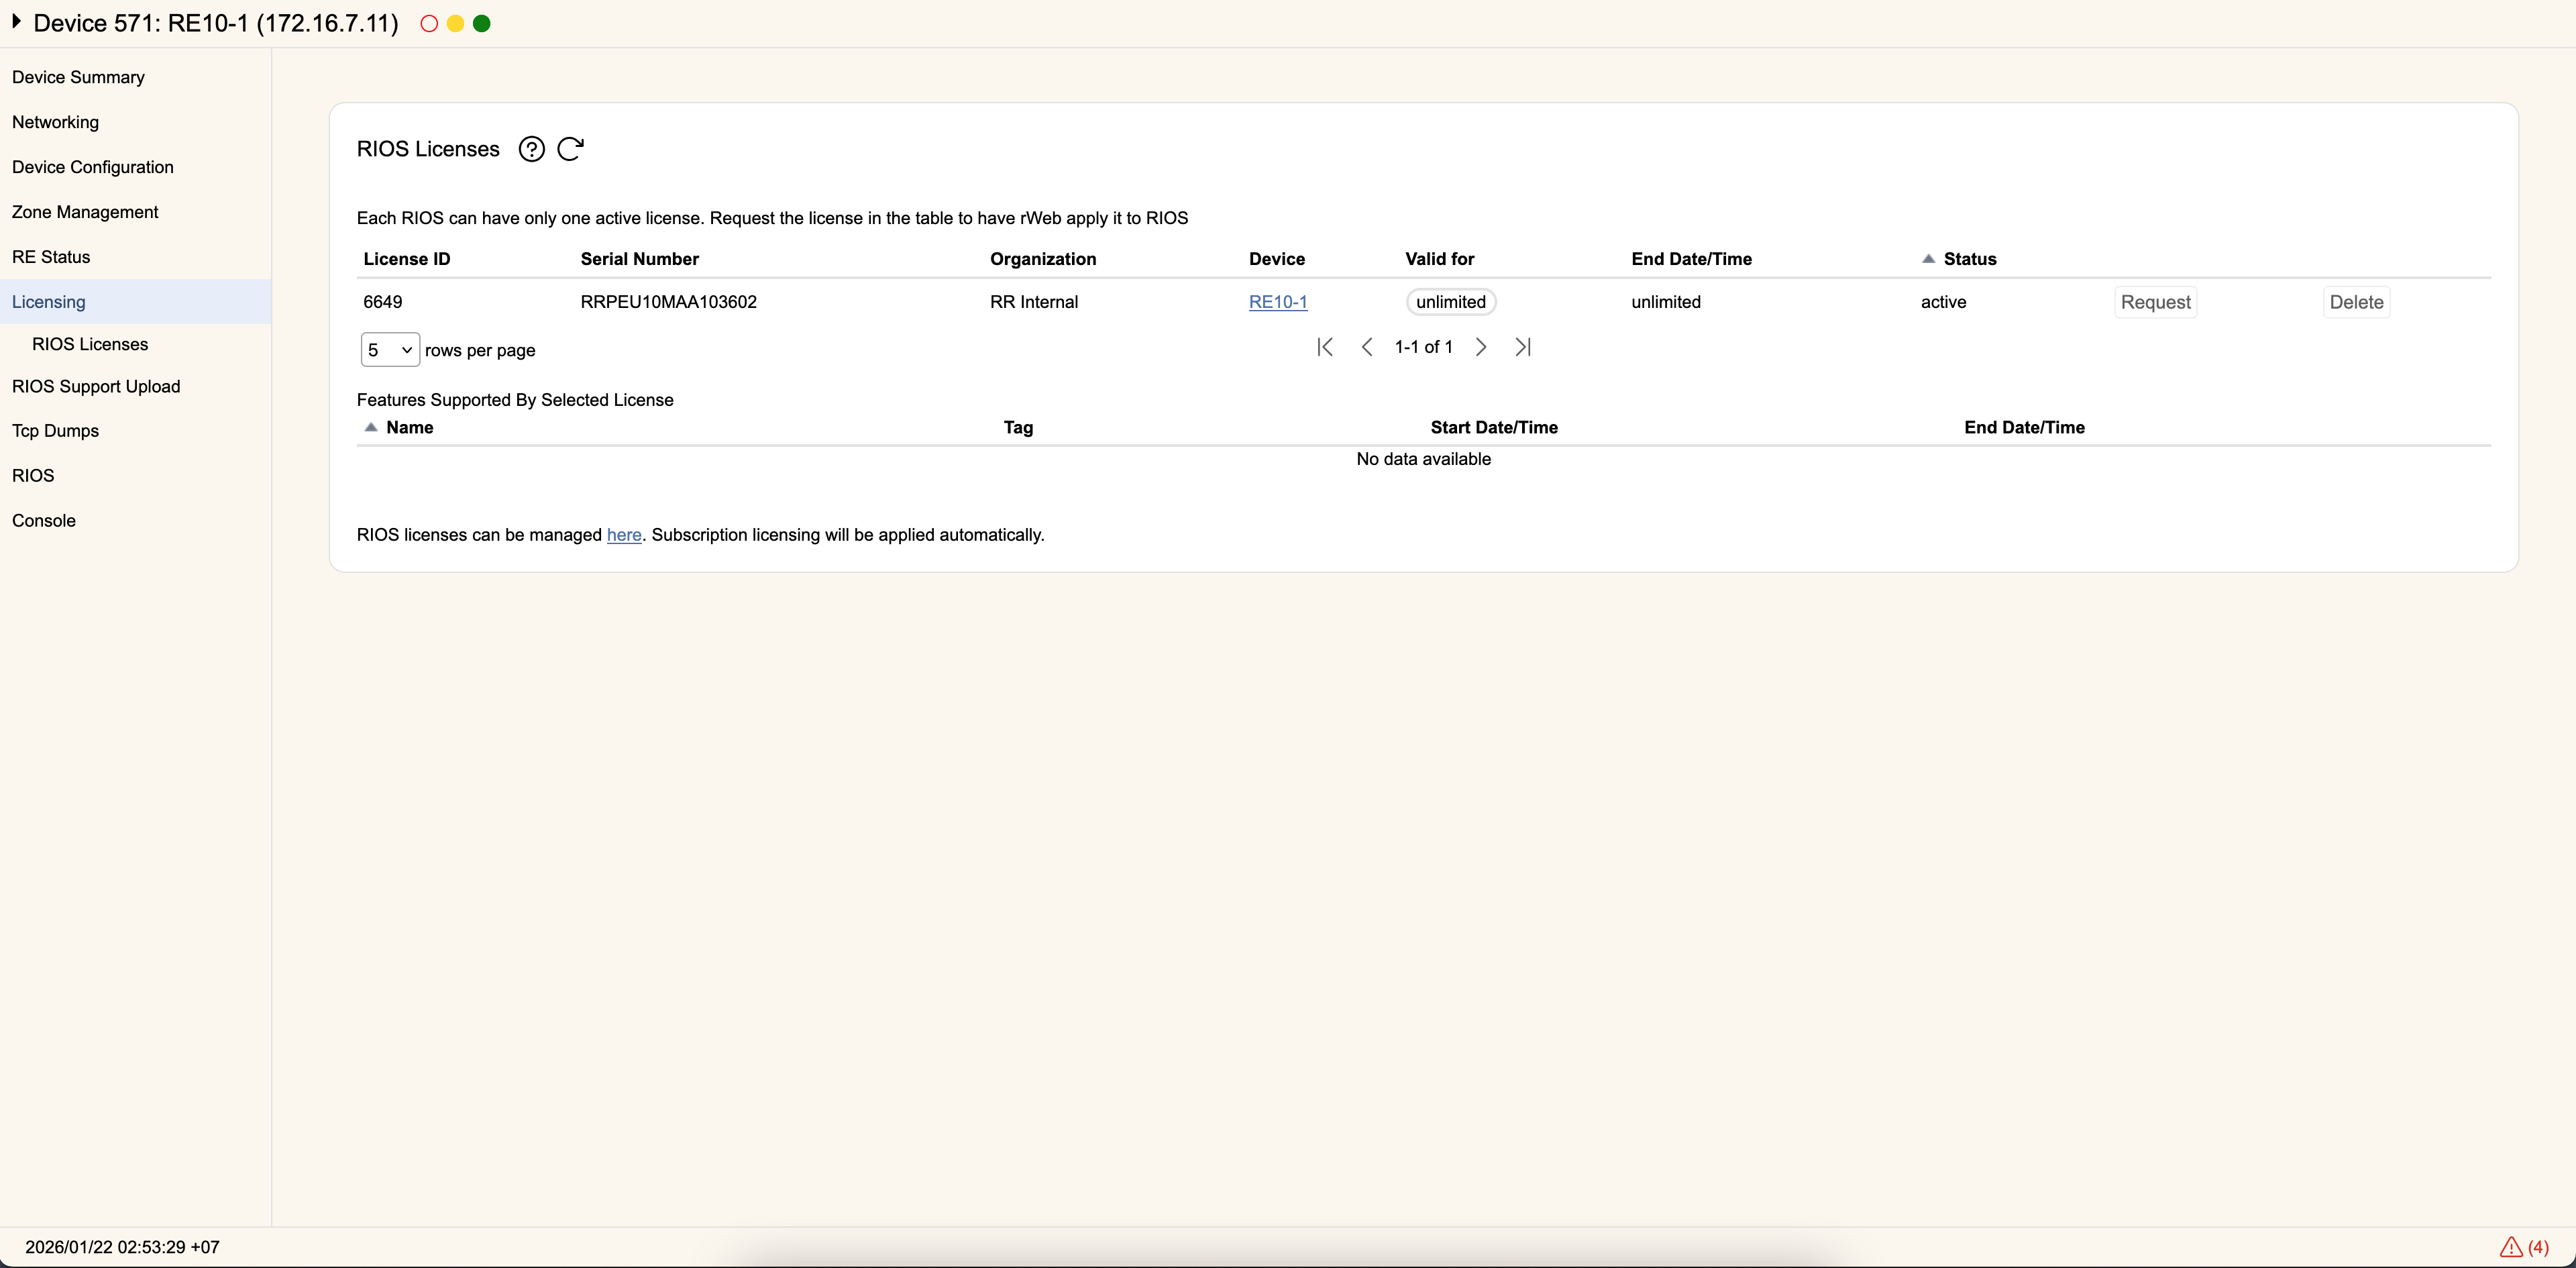Viewport: 2576px width, 1268px height.
Task: Click Delete button for license 6649
Action: 2356,302
